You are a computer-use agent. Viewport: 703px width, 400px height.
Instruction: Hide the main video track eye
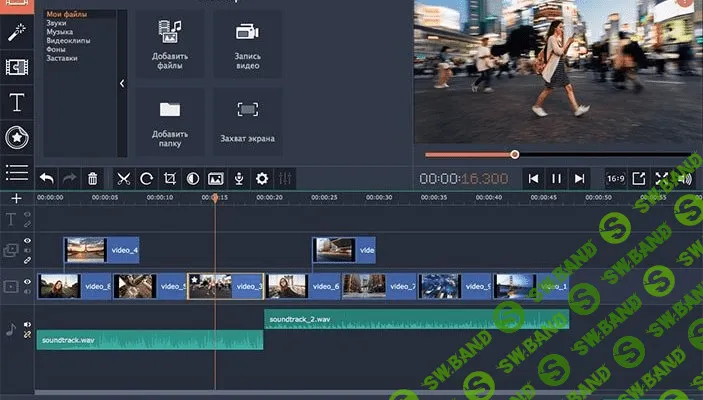[27, 282]
